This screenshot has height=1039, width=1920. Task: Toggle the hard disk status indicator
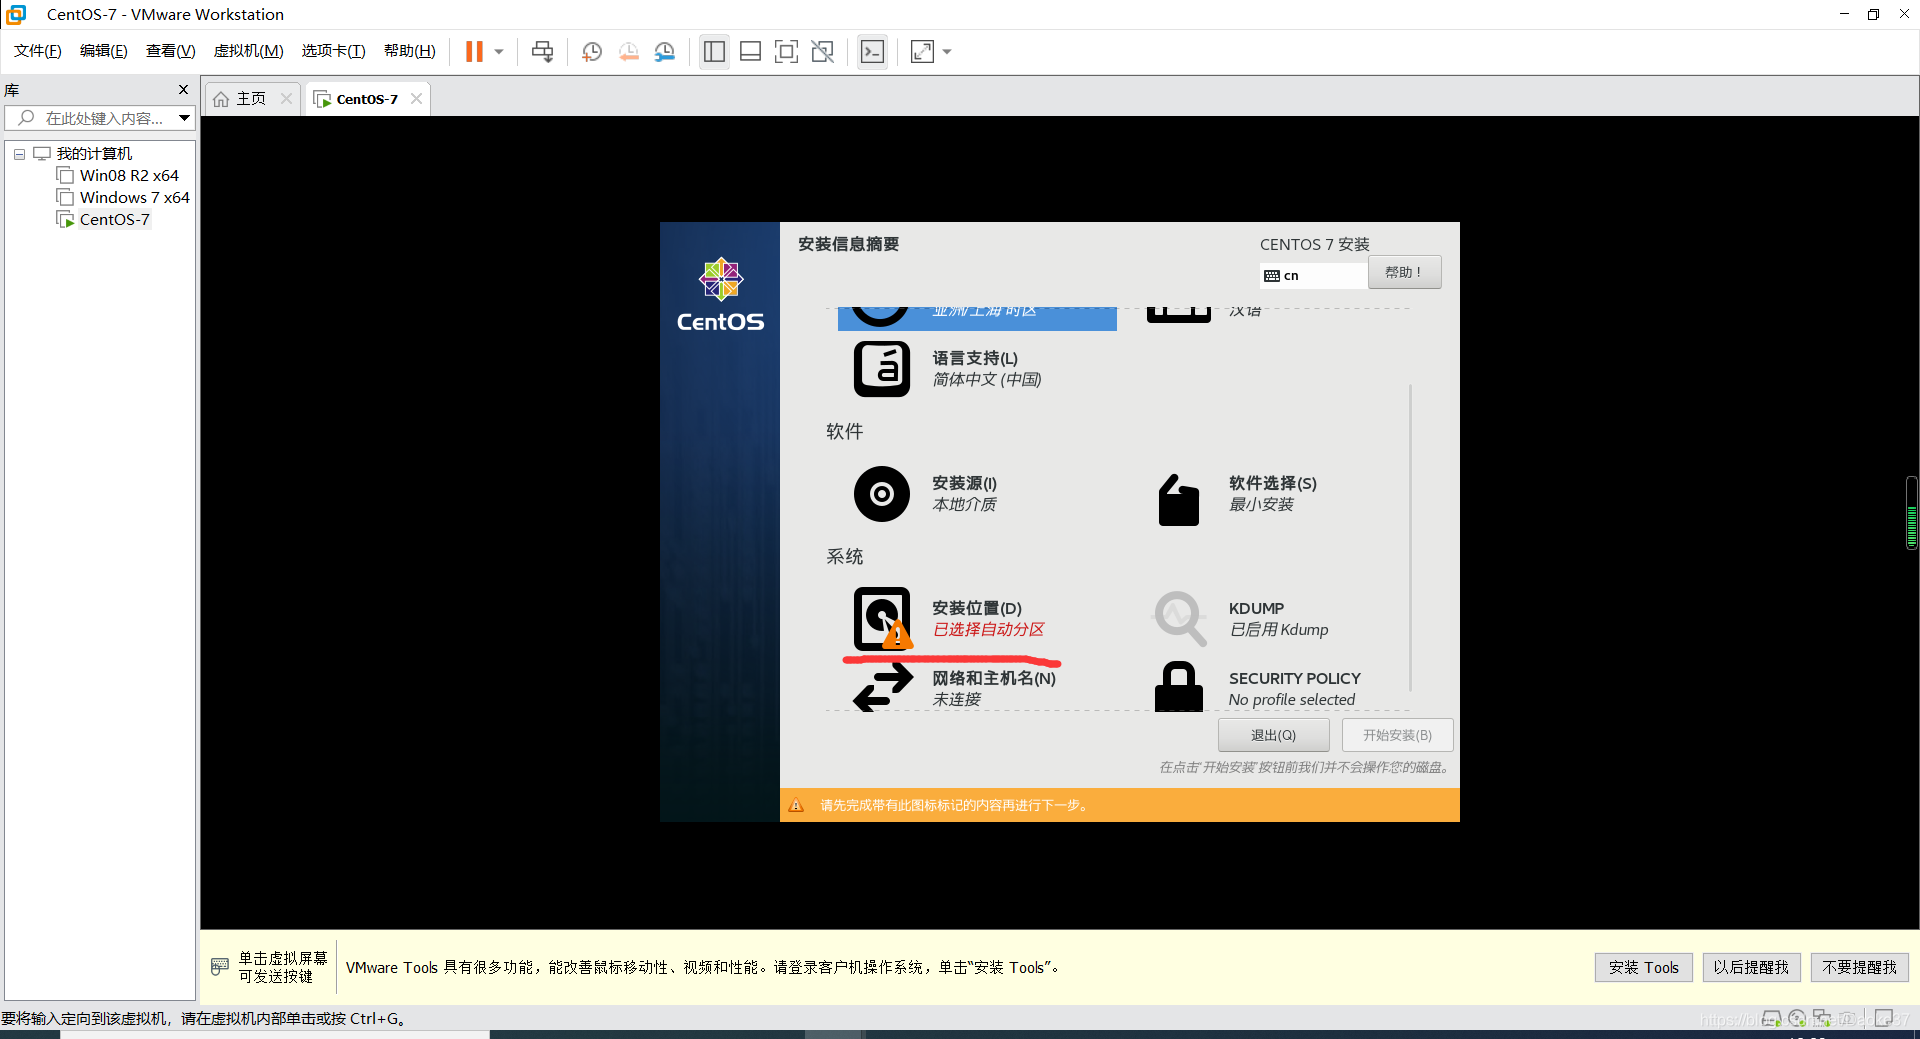(1770, 1018)
